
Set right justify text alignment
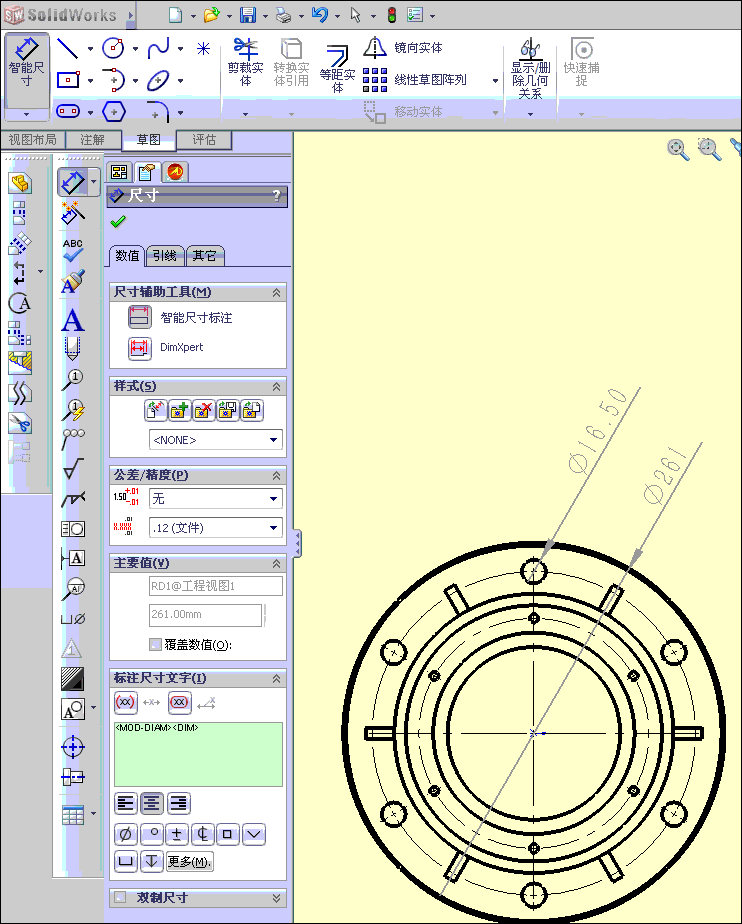click(x=179, y=803)
